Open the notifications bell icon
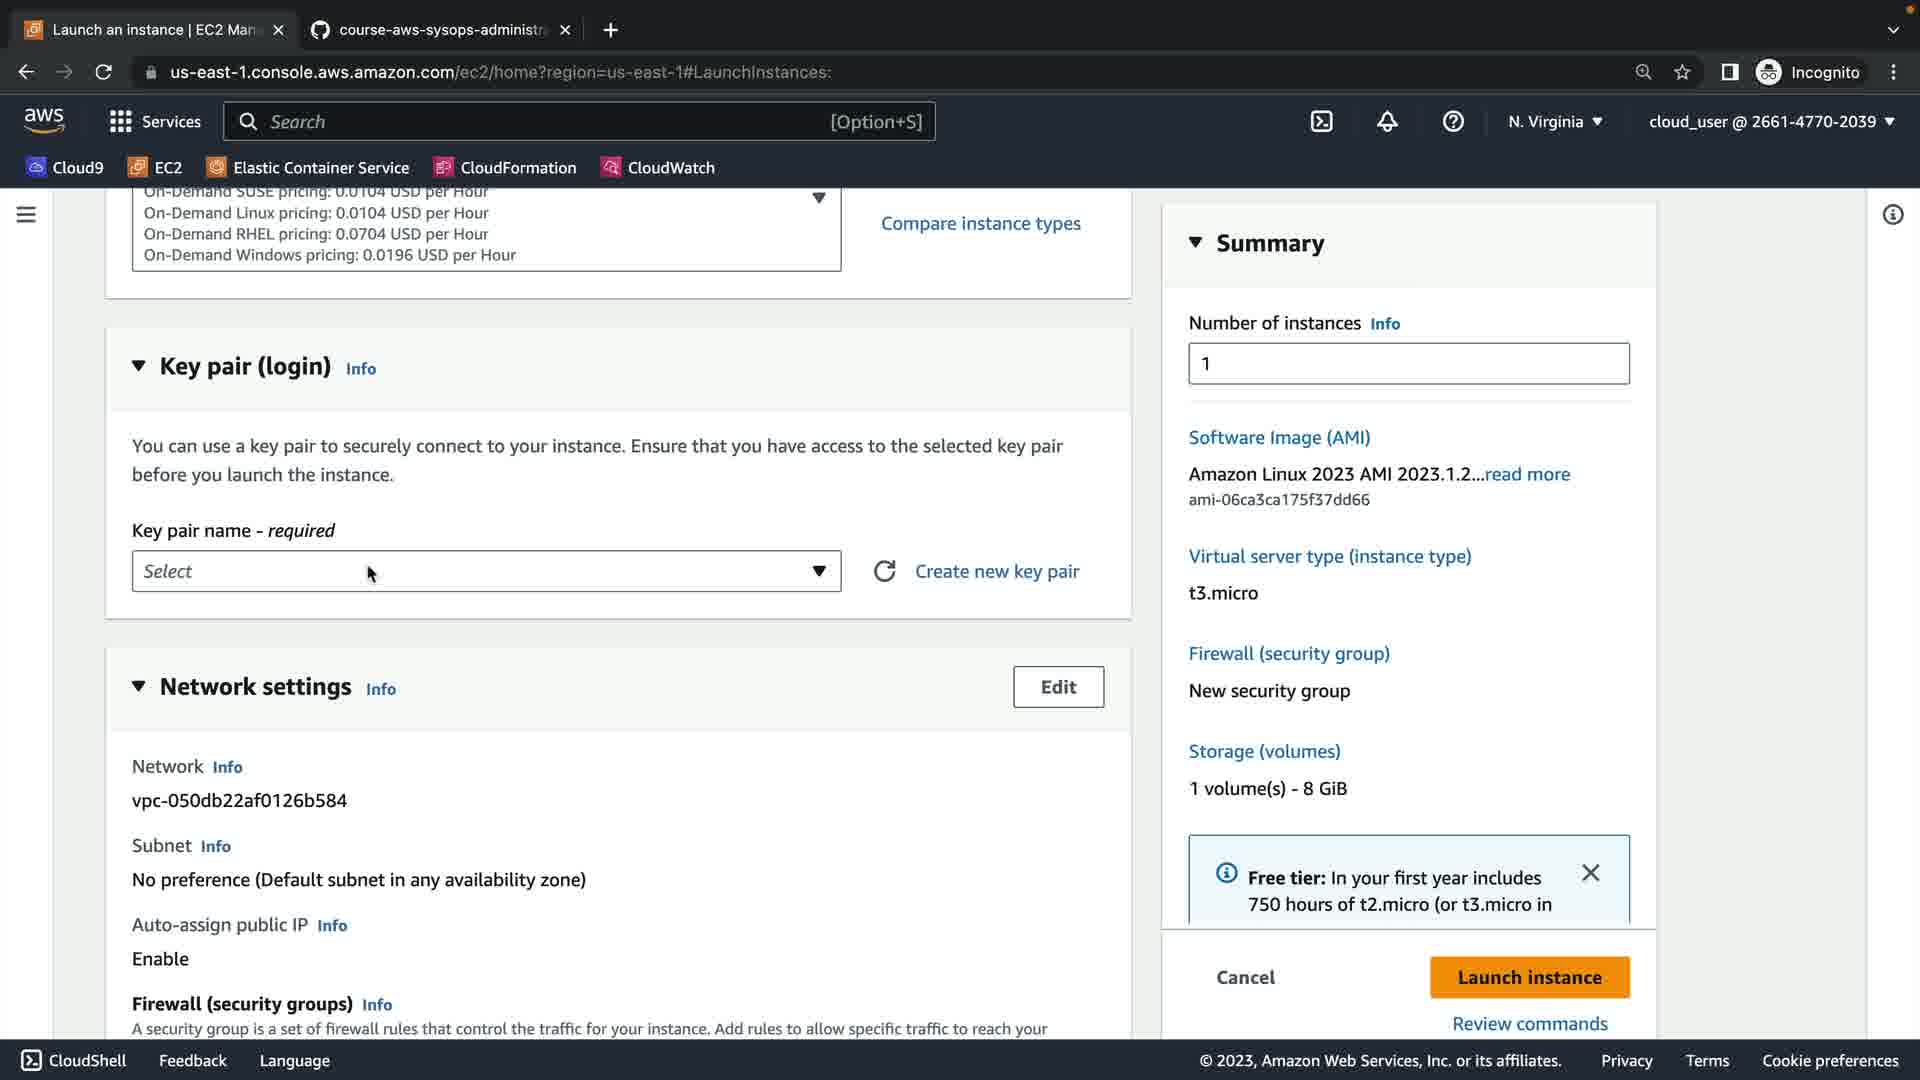The width and height of the screenshot is (1920, 1080). 1387,121
